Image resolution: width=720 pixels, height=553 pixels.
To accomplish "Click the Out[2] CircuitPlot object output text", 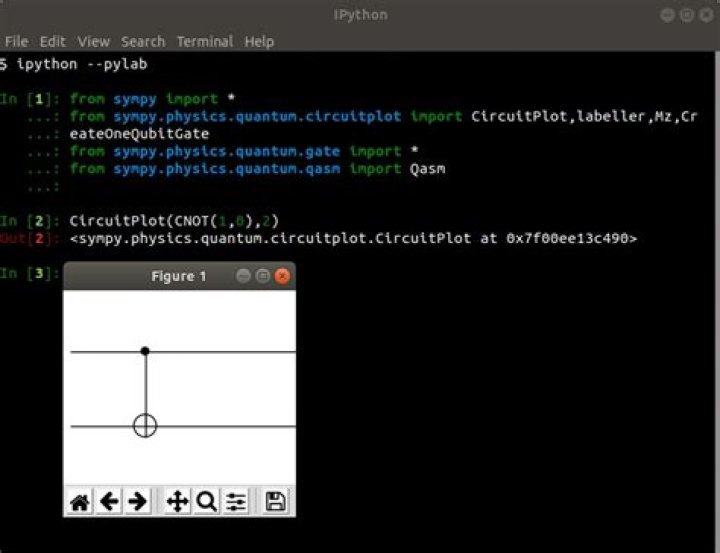I will pyautogui.click(x=353, y=239).
